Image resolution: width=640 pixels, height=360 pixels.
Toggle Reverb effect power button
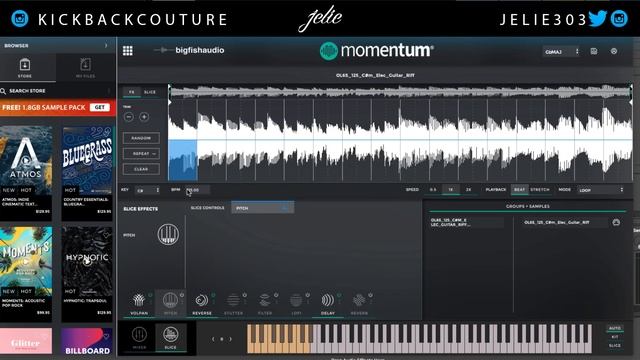[x=370, y=295]
